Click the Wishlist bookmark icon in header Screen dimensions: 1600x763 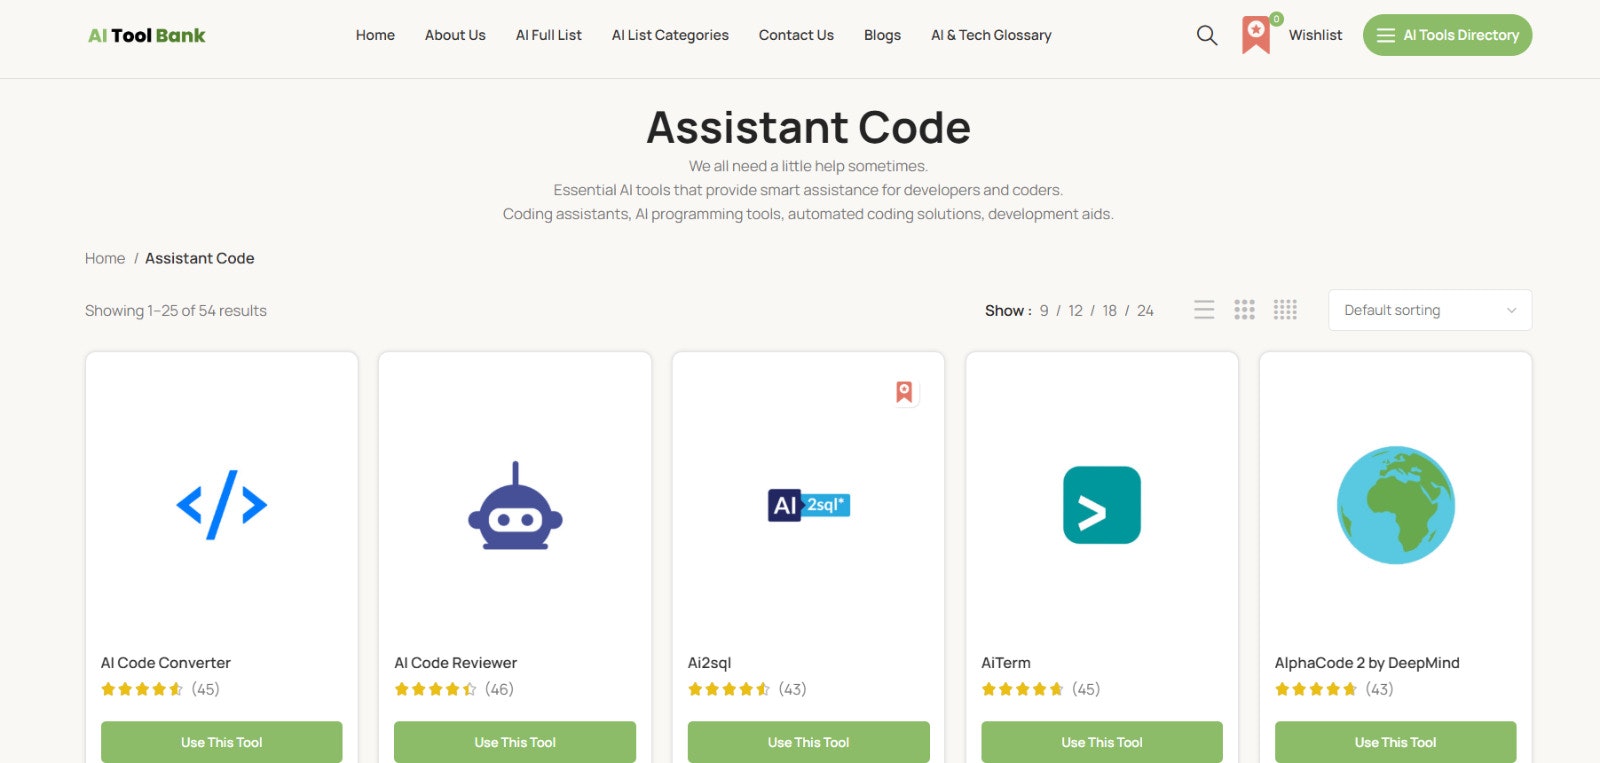click(x=1257, y=35)
